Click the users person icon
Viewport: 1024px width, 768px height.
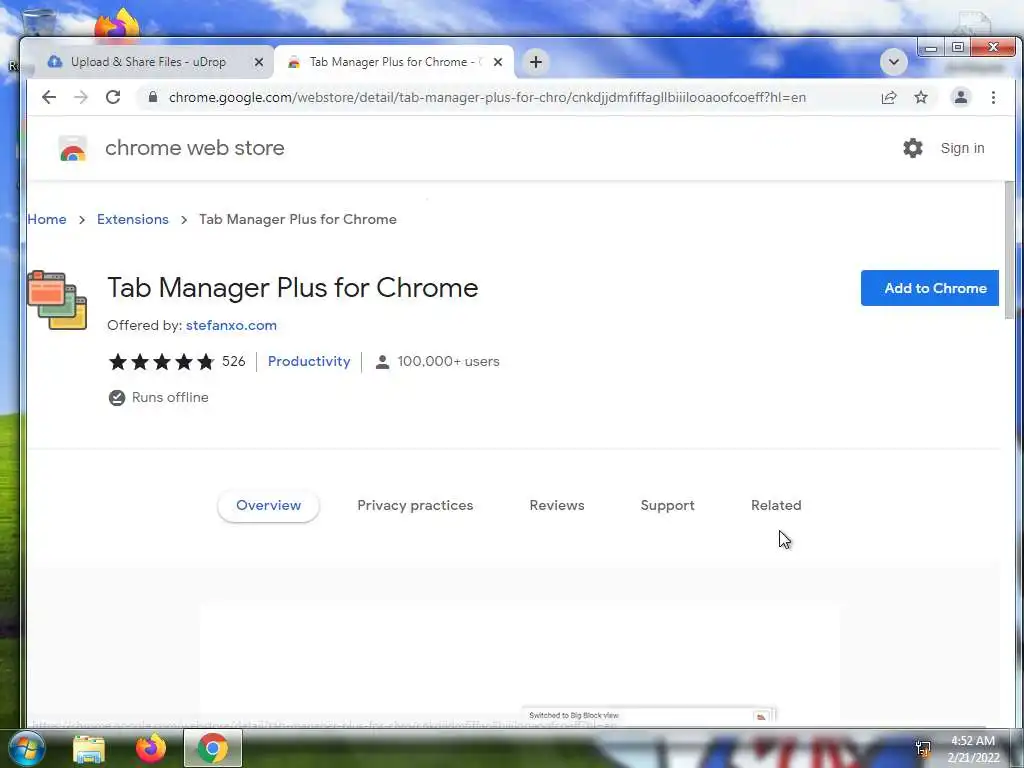pyautogui.click(x=383, y=362)
